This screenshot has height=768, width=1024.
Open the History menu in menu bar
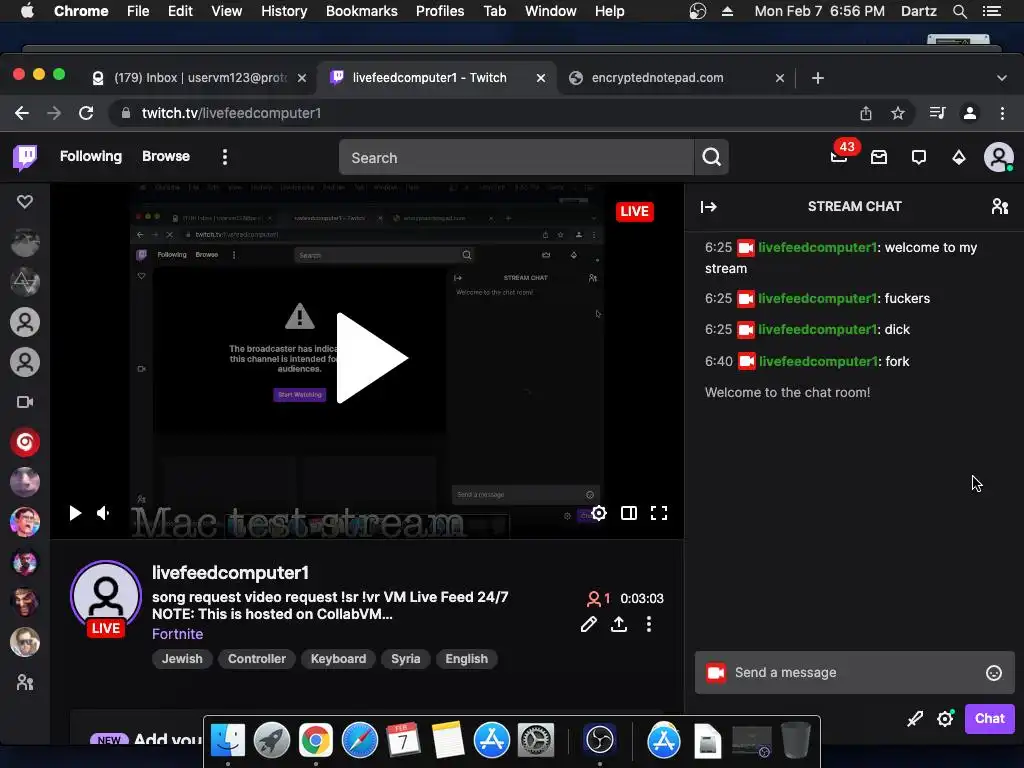click(x=284, y=11)
